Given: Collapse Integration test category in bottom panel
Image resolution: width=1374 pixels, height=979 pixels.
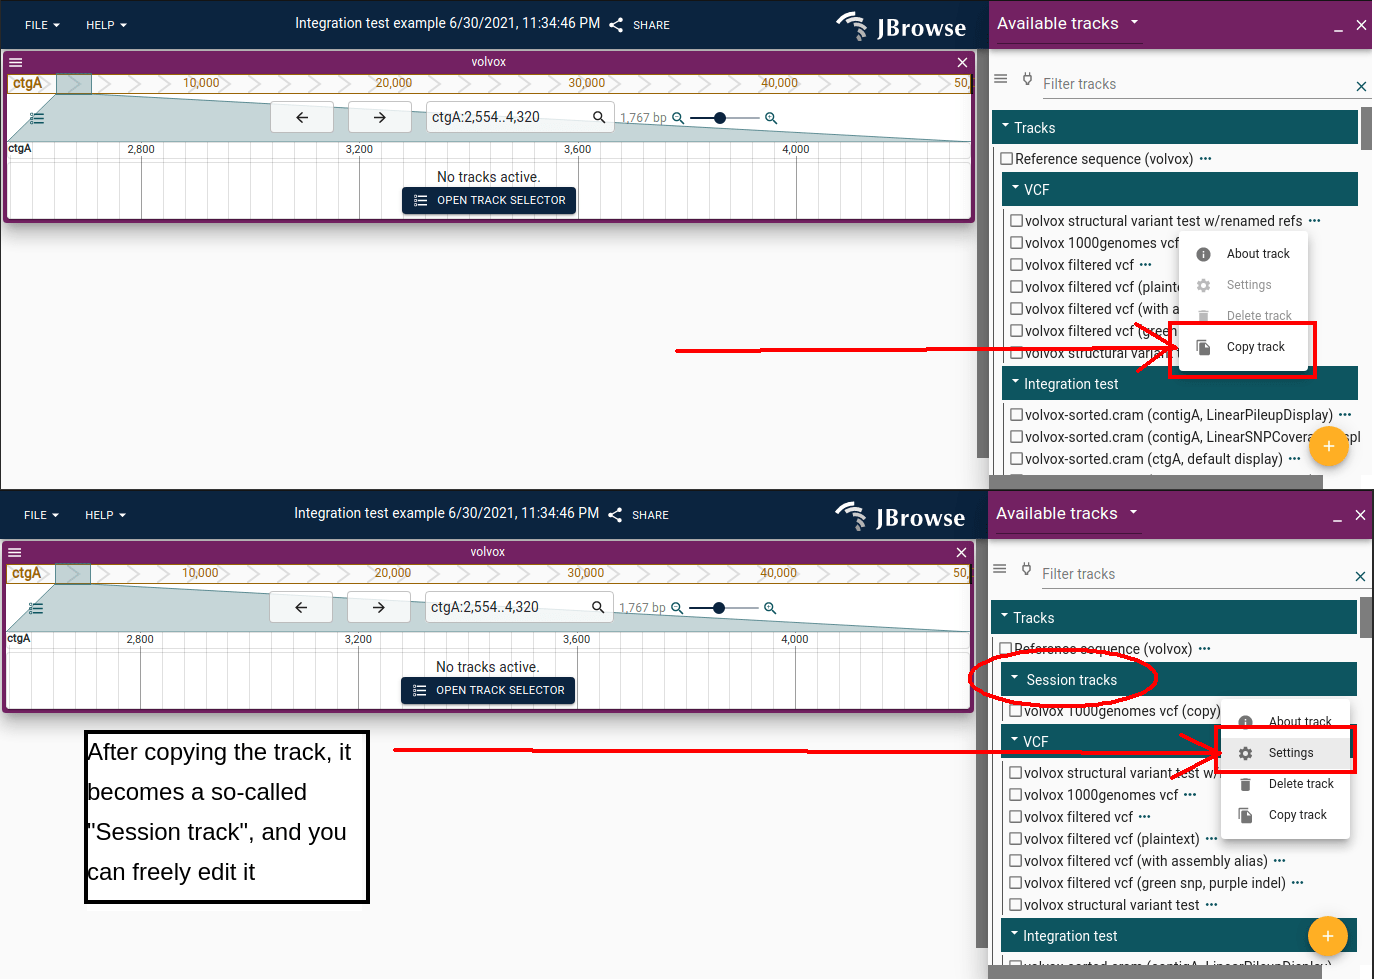Looking at the screenshot, I should [1179, 936].
